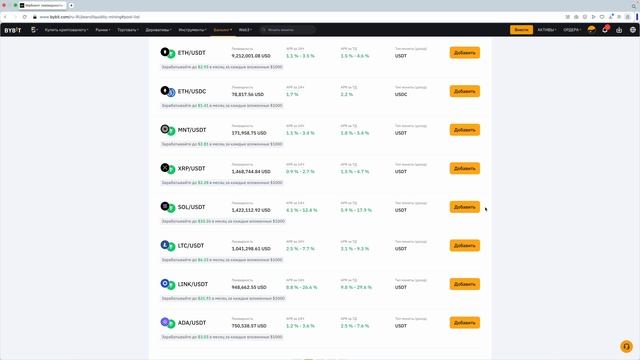Click the 7-day APR range for SOL/USDT
This screenshot has width=640, height=360.
point(356,210)
